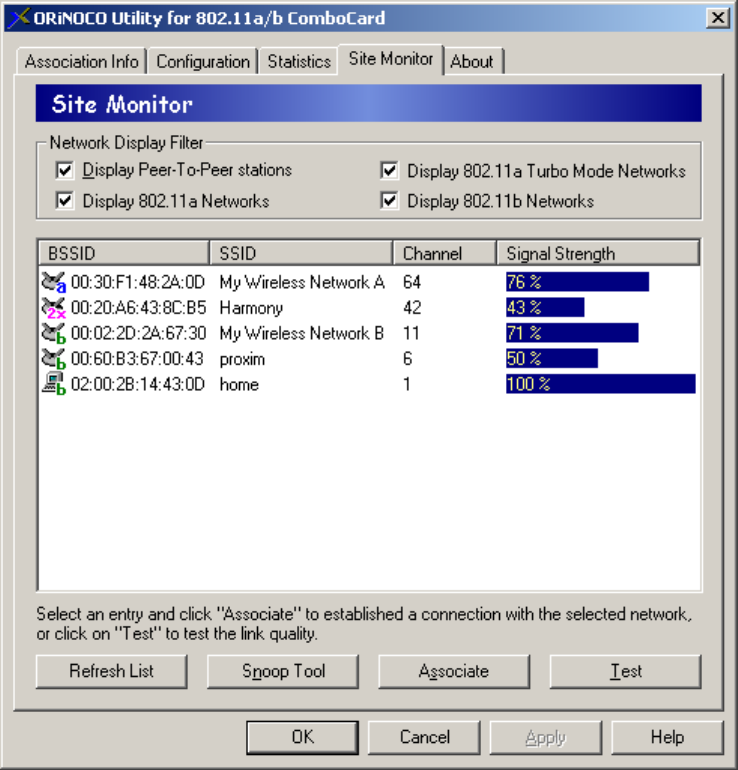This screenshot has height=770, width=738.
Task: Click the 100 % signal strength bar
Action: click(601, 384)
